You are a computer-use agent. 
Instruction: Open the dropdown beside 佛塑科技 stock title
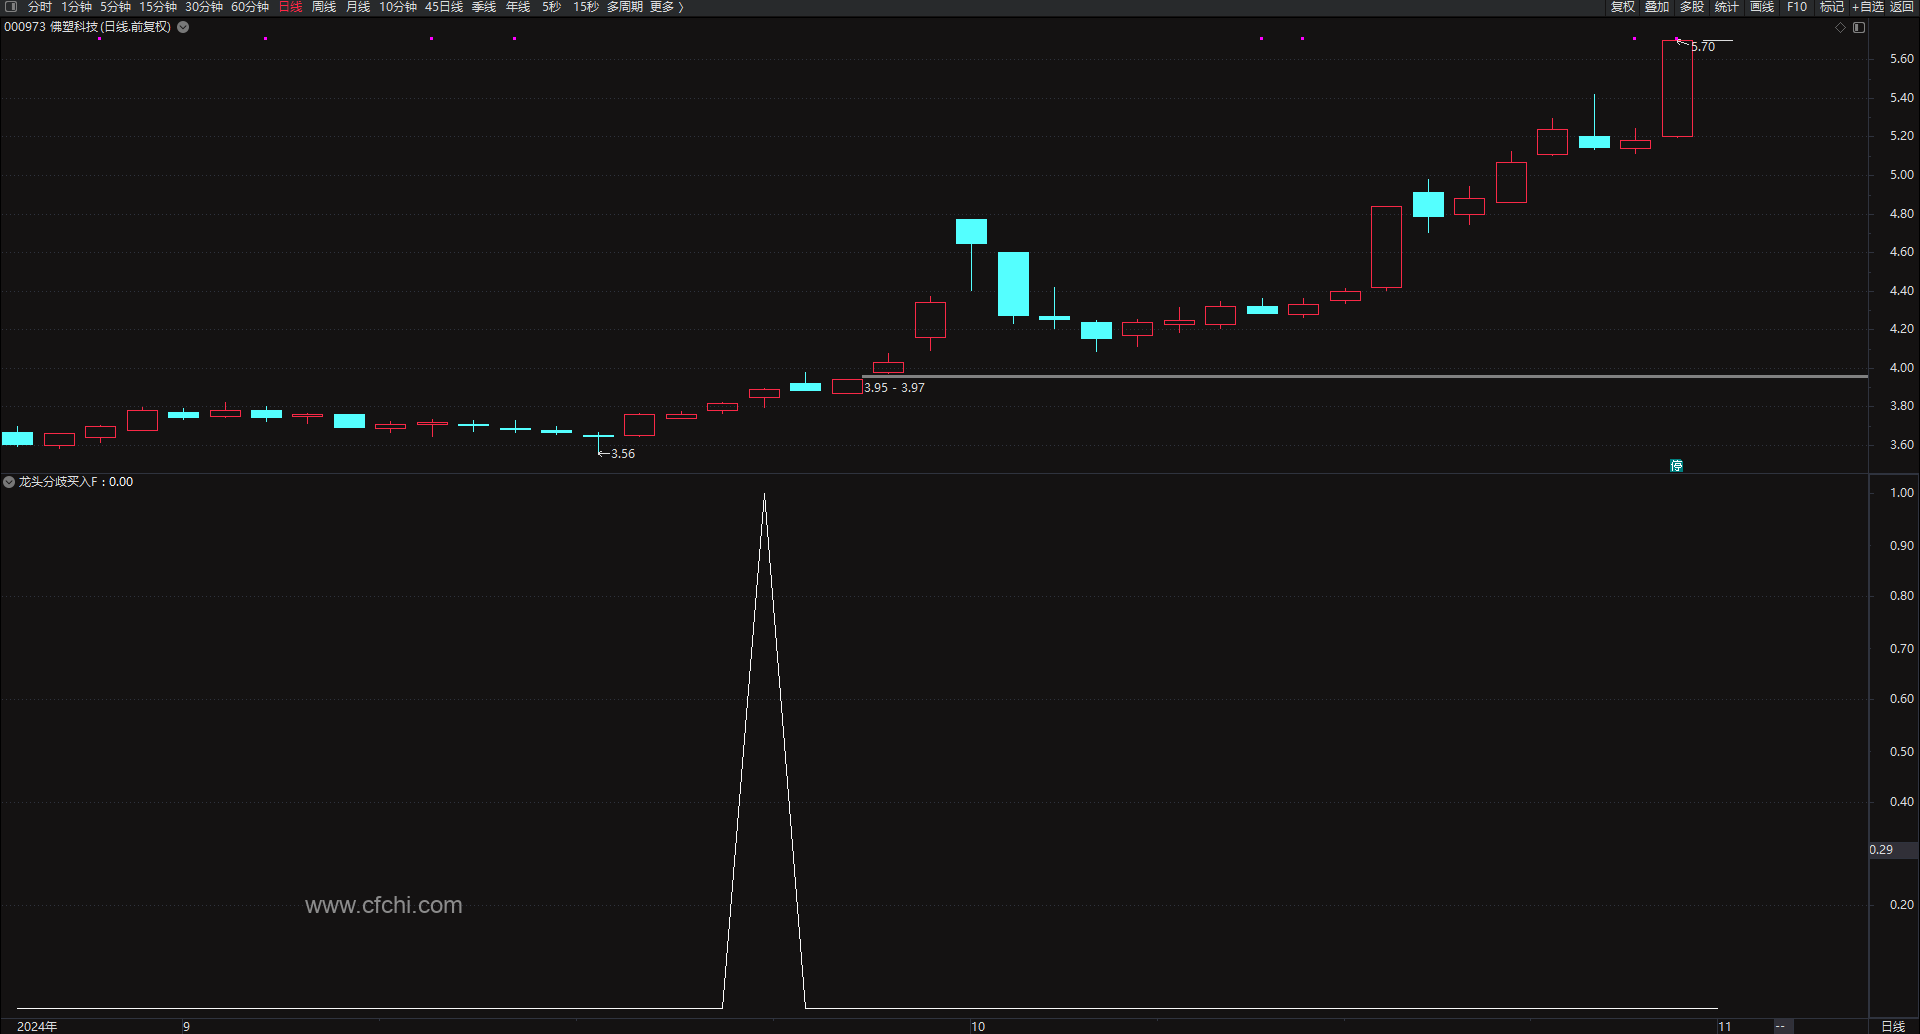(x=183, y=27)
